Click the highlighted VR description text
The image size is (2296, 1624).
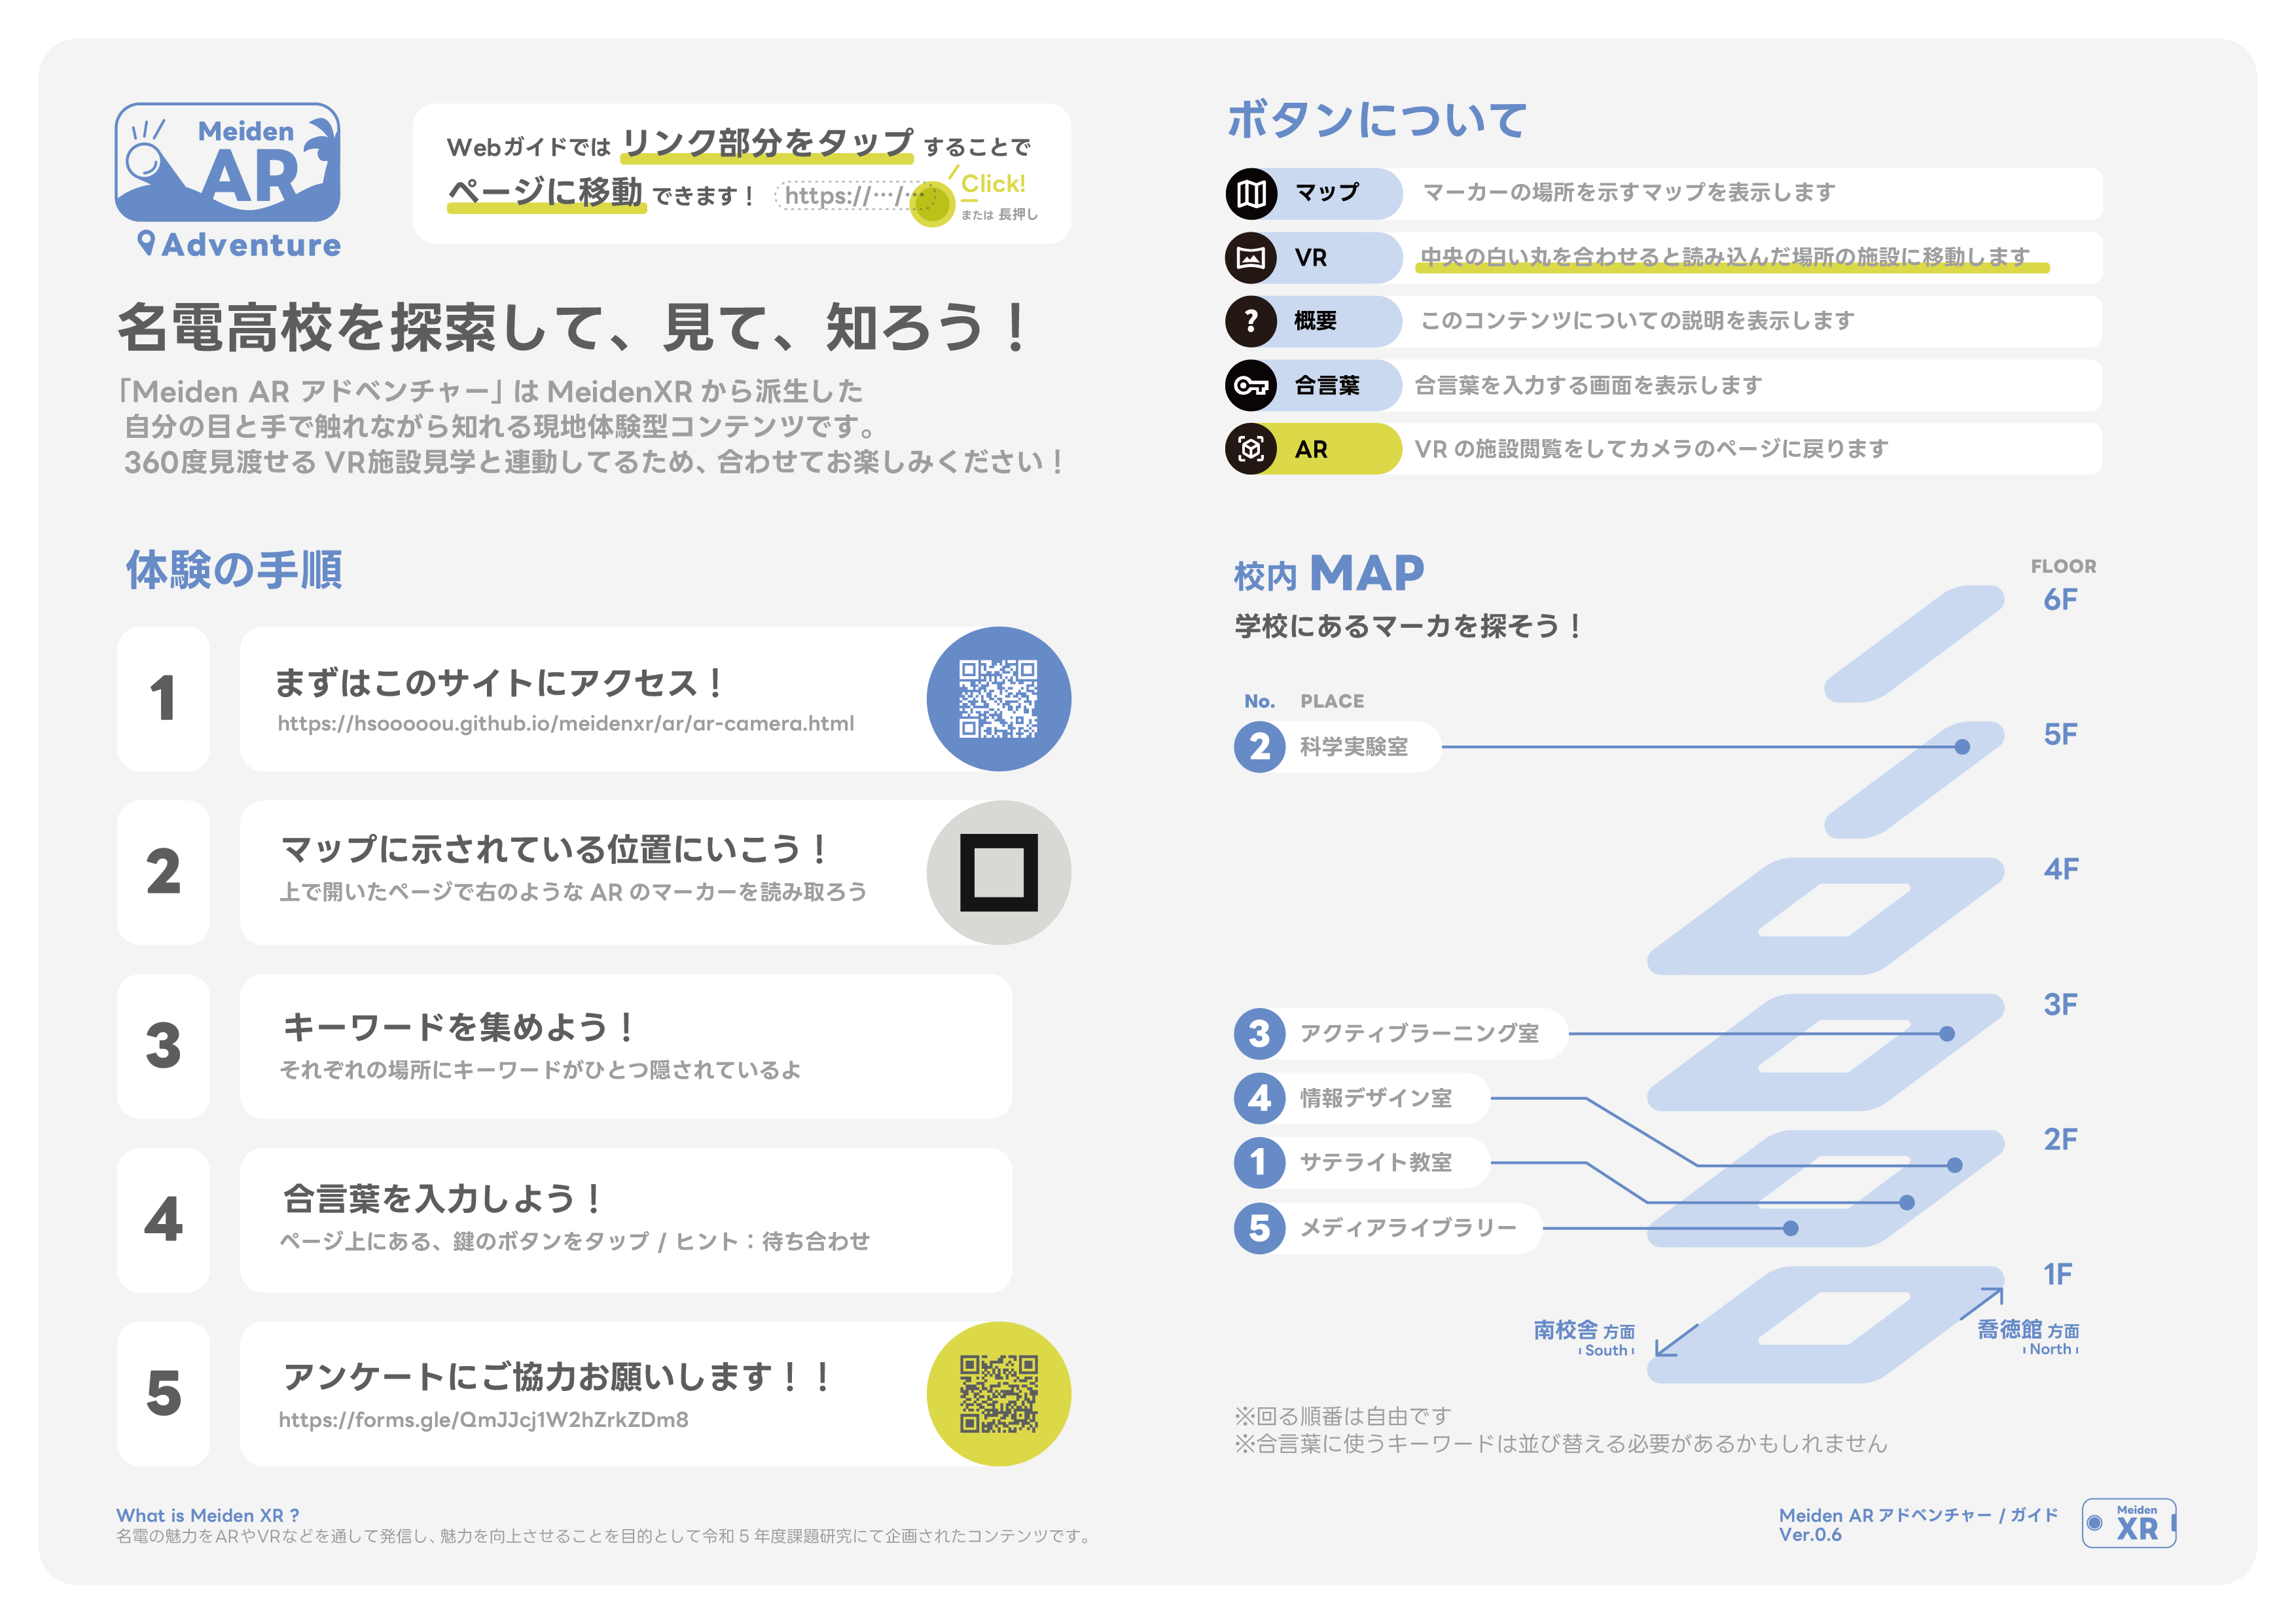[x=1725, y=257]
